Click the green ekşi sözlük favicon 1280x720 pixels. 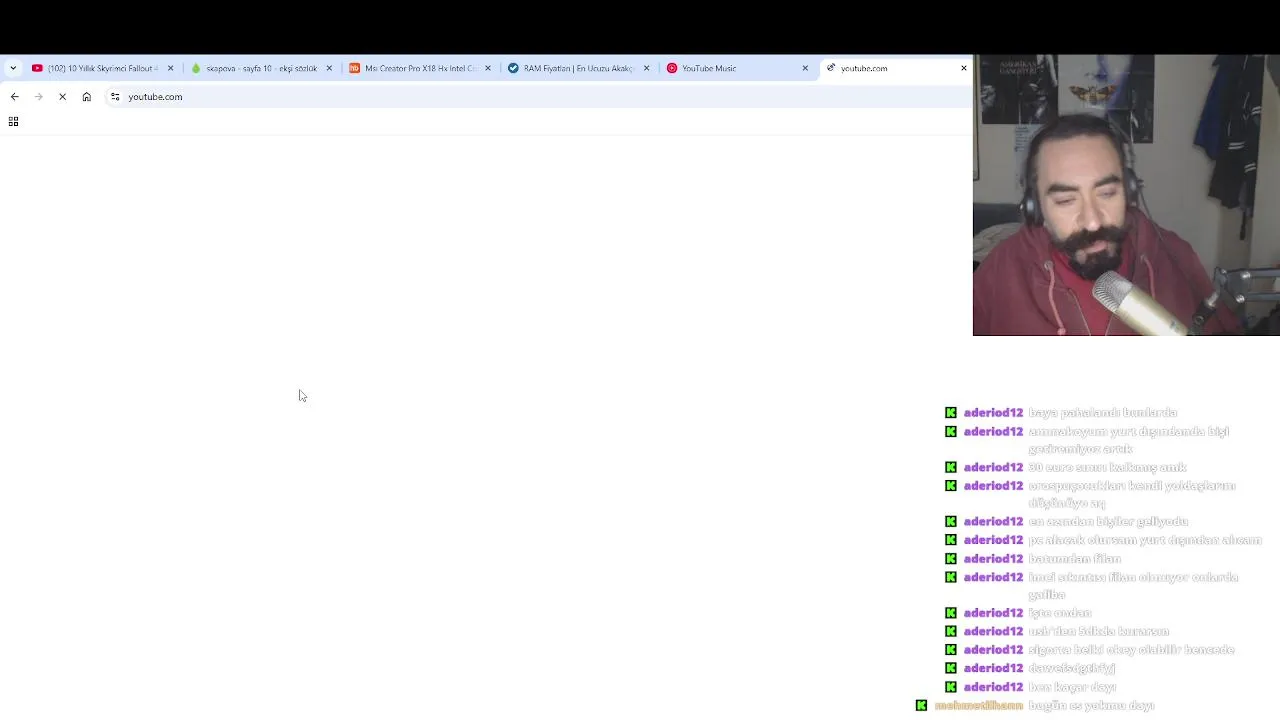[x=196, y=68]
